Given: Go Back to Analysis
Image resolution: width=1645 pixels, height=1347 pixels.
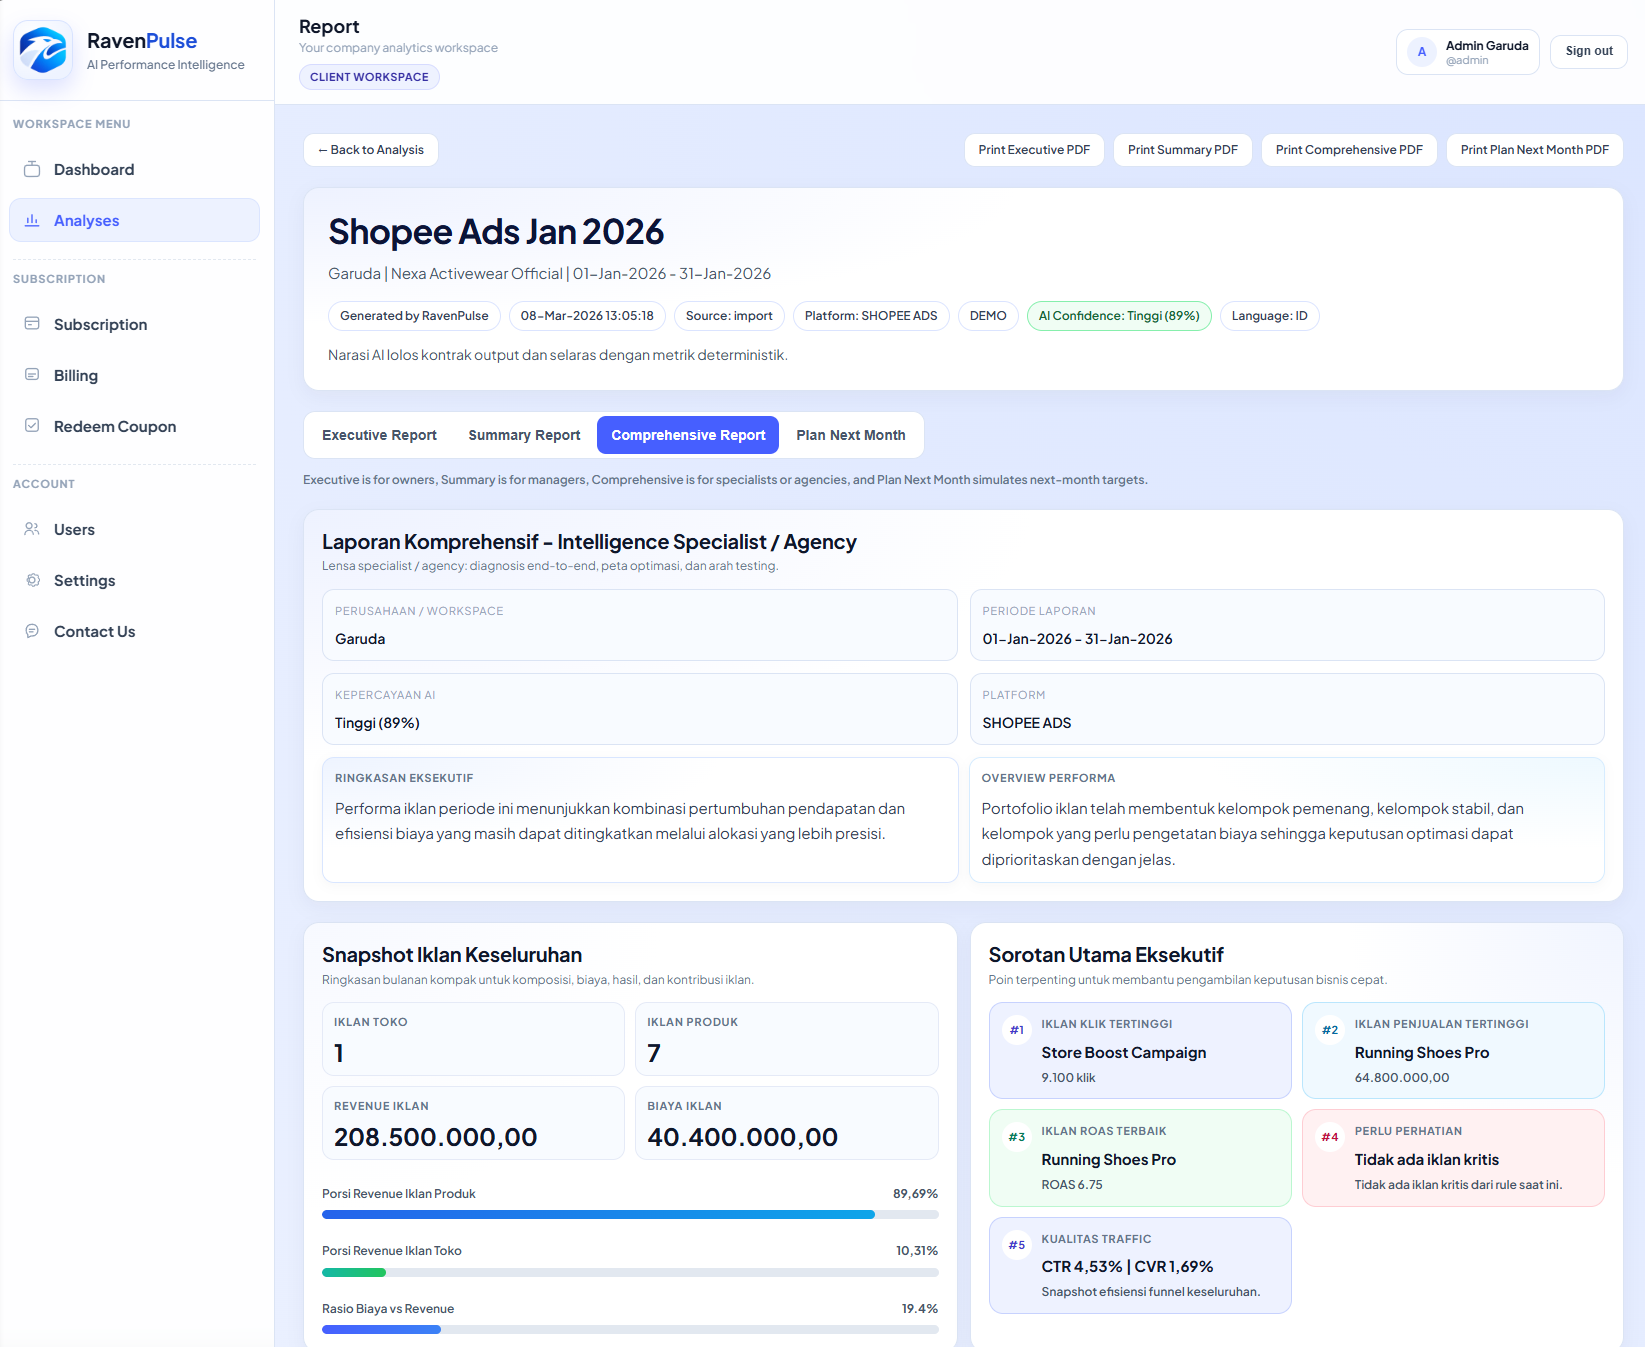Looking at the screenshot, I should (x=370, y=149).
